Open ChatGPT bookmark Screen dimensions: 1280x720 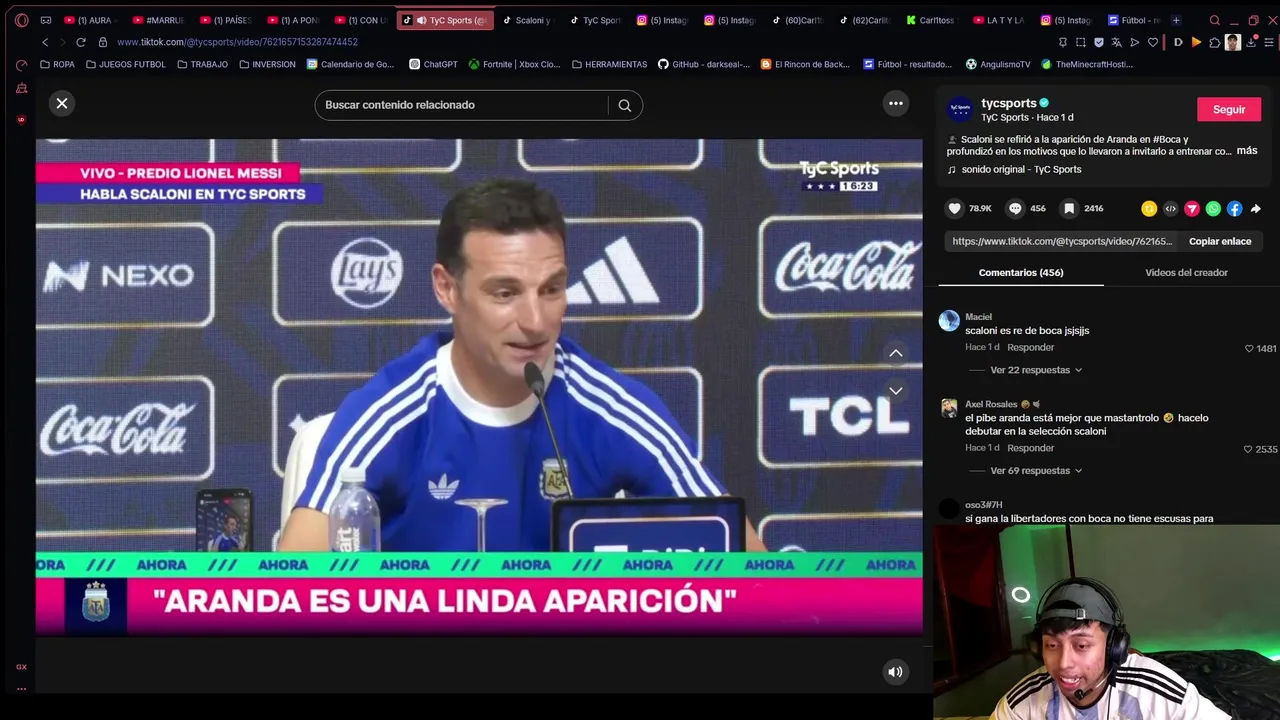[433, 64]
